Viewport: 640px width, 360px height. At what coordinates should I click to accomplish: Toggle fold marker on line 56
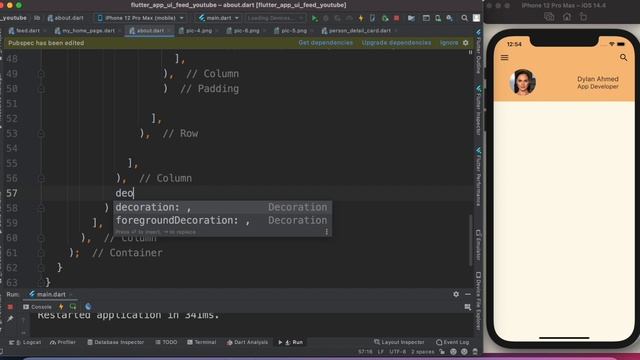41,178
